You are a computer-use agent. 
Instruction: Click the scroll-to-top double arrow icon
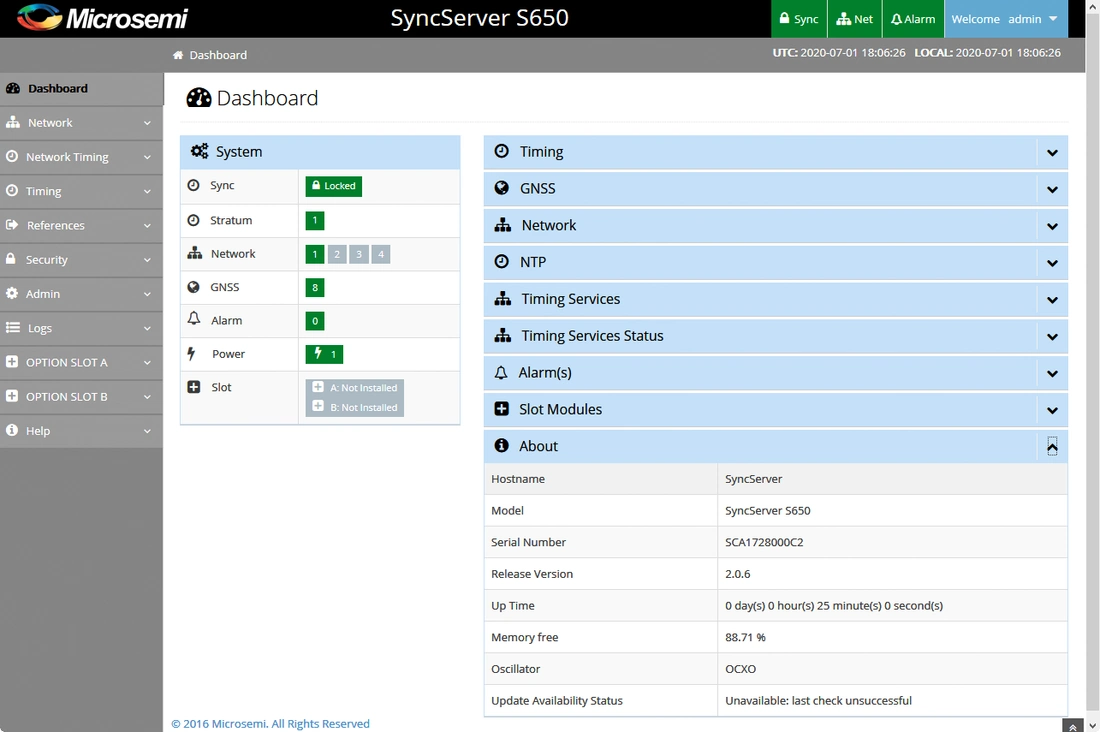(1073, 726)
